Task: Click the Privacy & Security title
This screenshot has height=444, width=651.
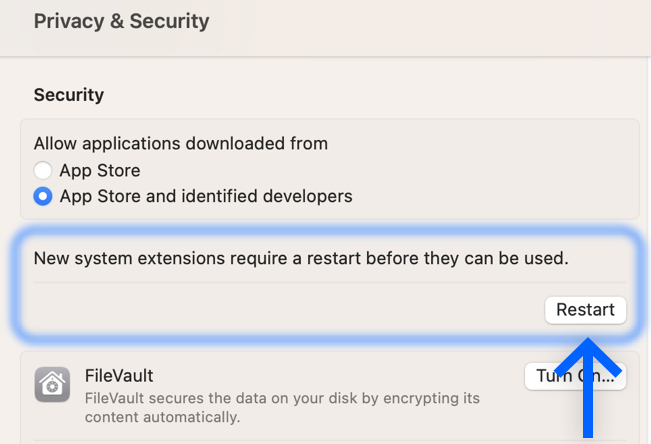Action: pyautogui.click(x=121, y=21)
